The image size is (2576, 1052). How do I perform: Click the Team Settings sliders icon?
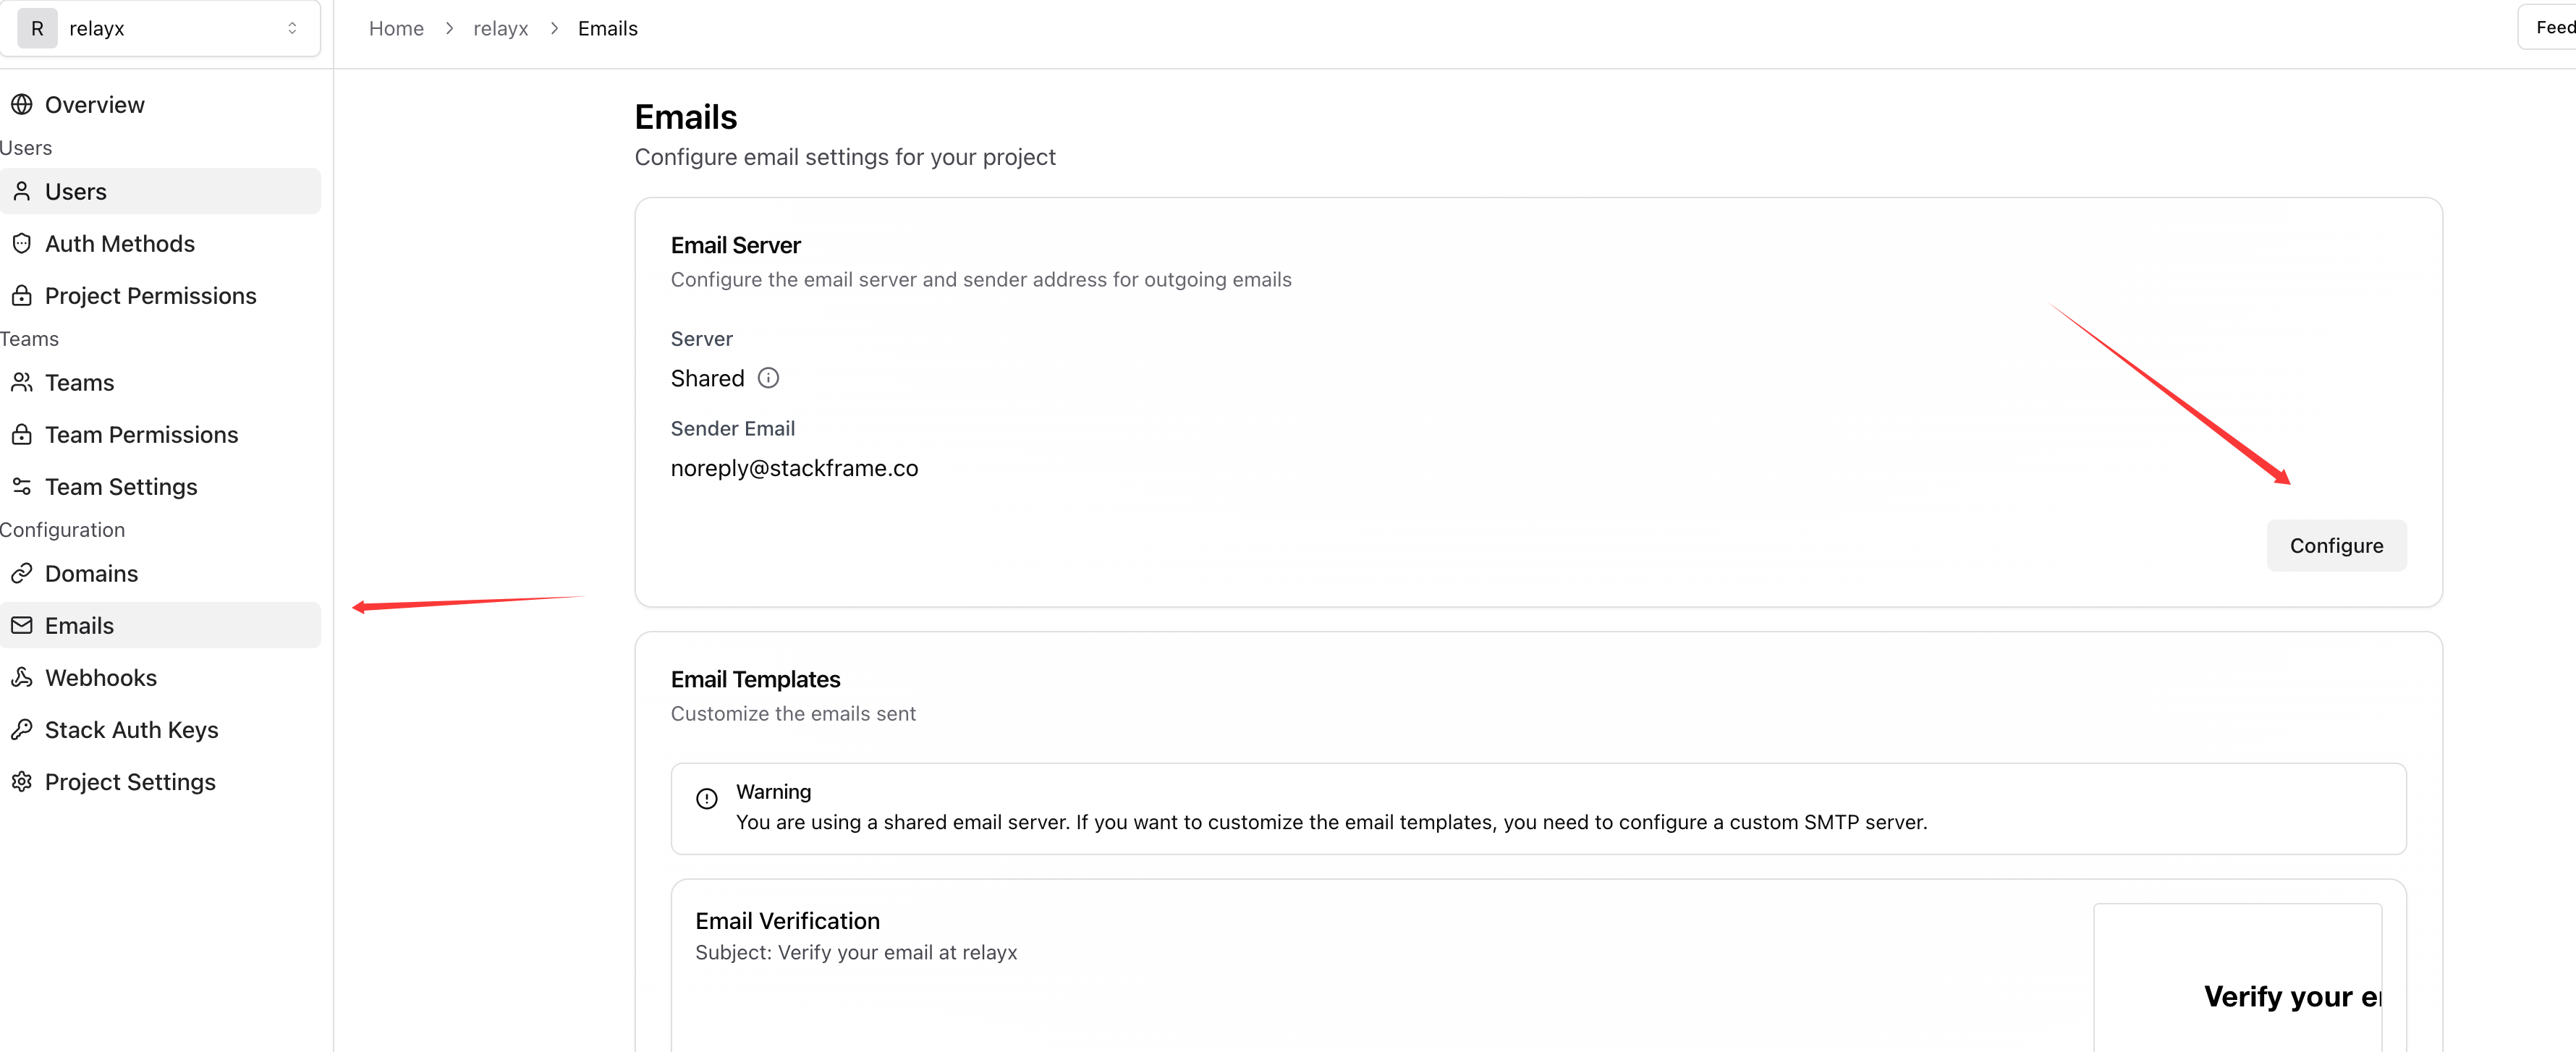point(22,487)
